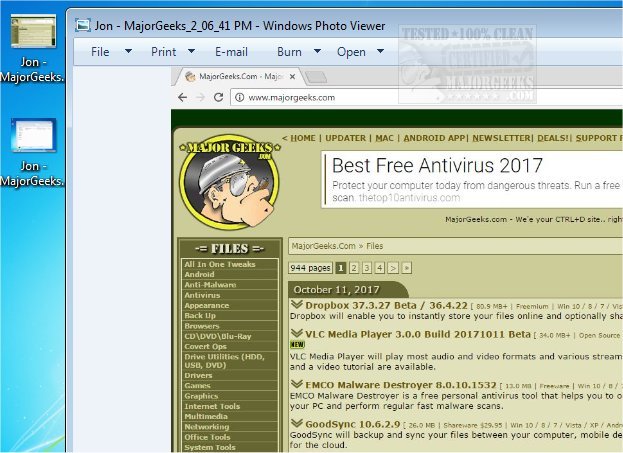Viewport: 623px width, 453px height.
Task: Close the MajorGeeks.Com tab with the x
Action: point(292,77)
